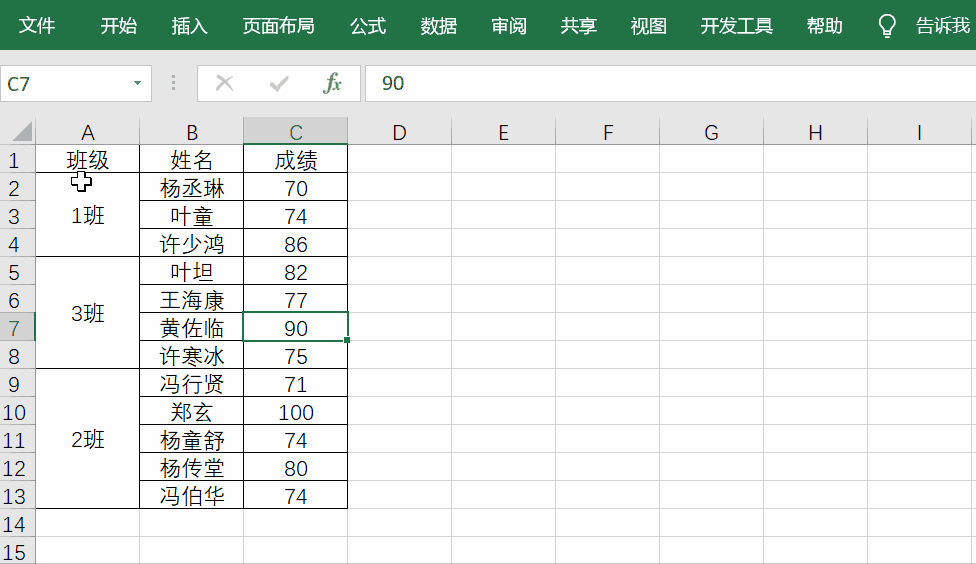The height and width of the screenshot is (564, 976).
Task: Select column C header
Action: 296,132
